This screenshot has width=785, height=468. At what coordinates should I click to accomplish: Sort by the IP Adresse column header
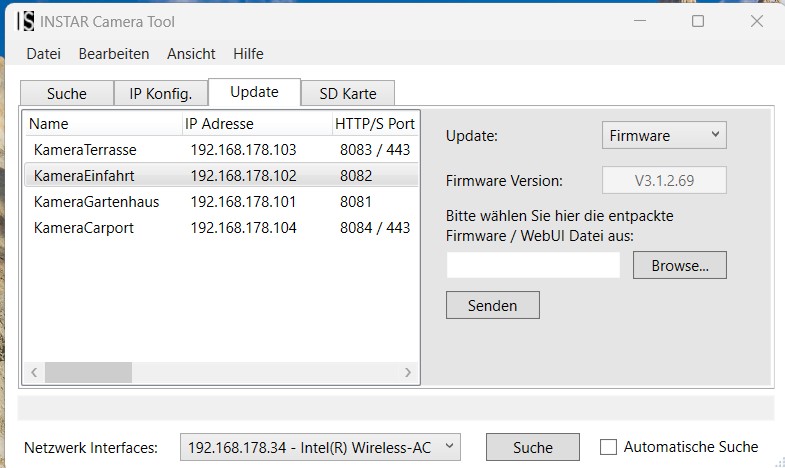coord(257,124)
